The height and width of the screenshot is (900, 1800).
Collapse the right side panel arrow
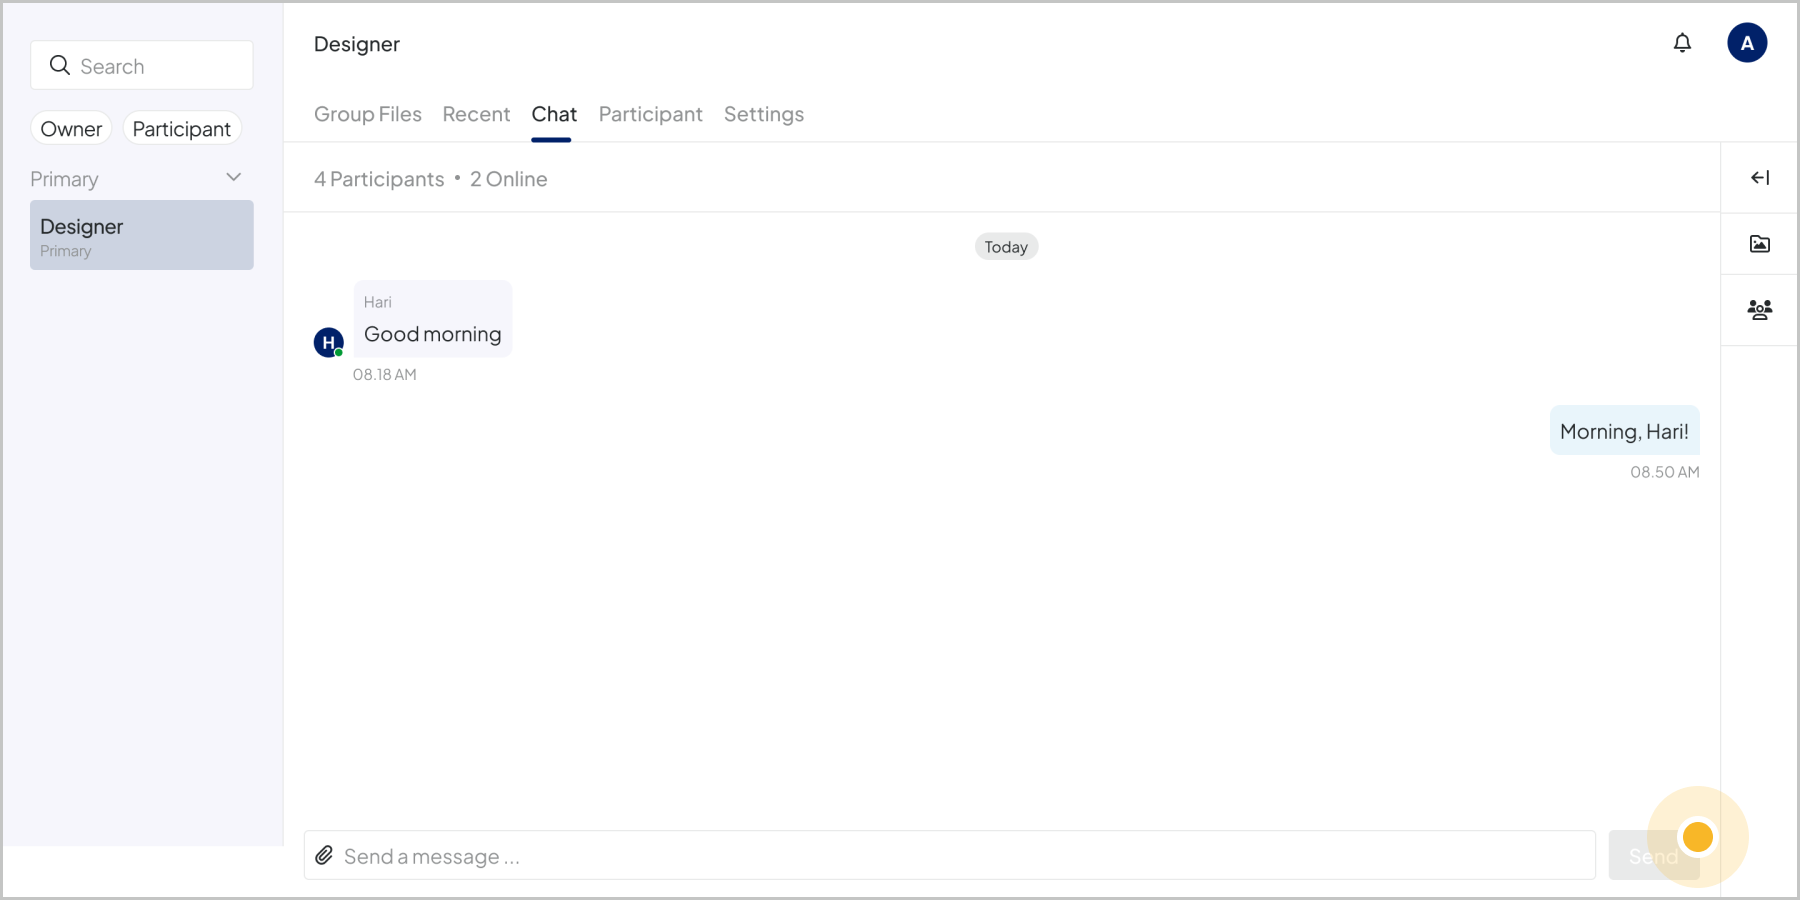pos(1759,178)
